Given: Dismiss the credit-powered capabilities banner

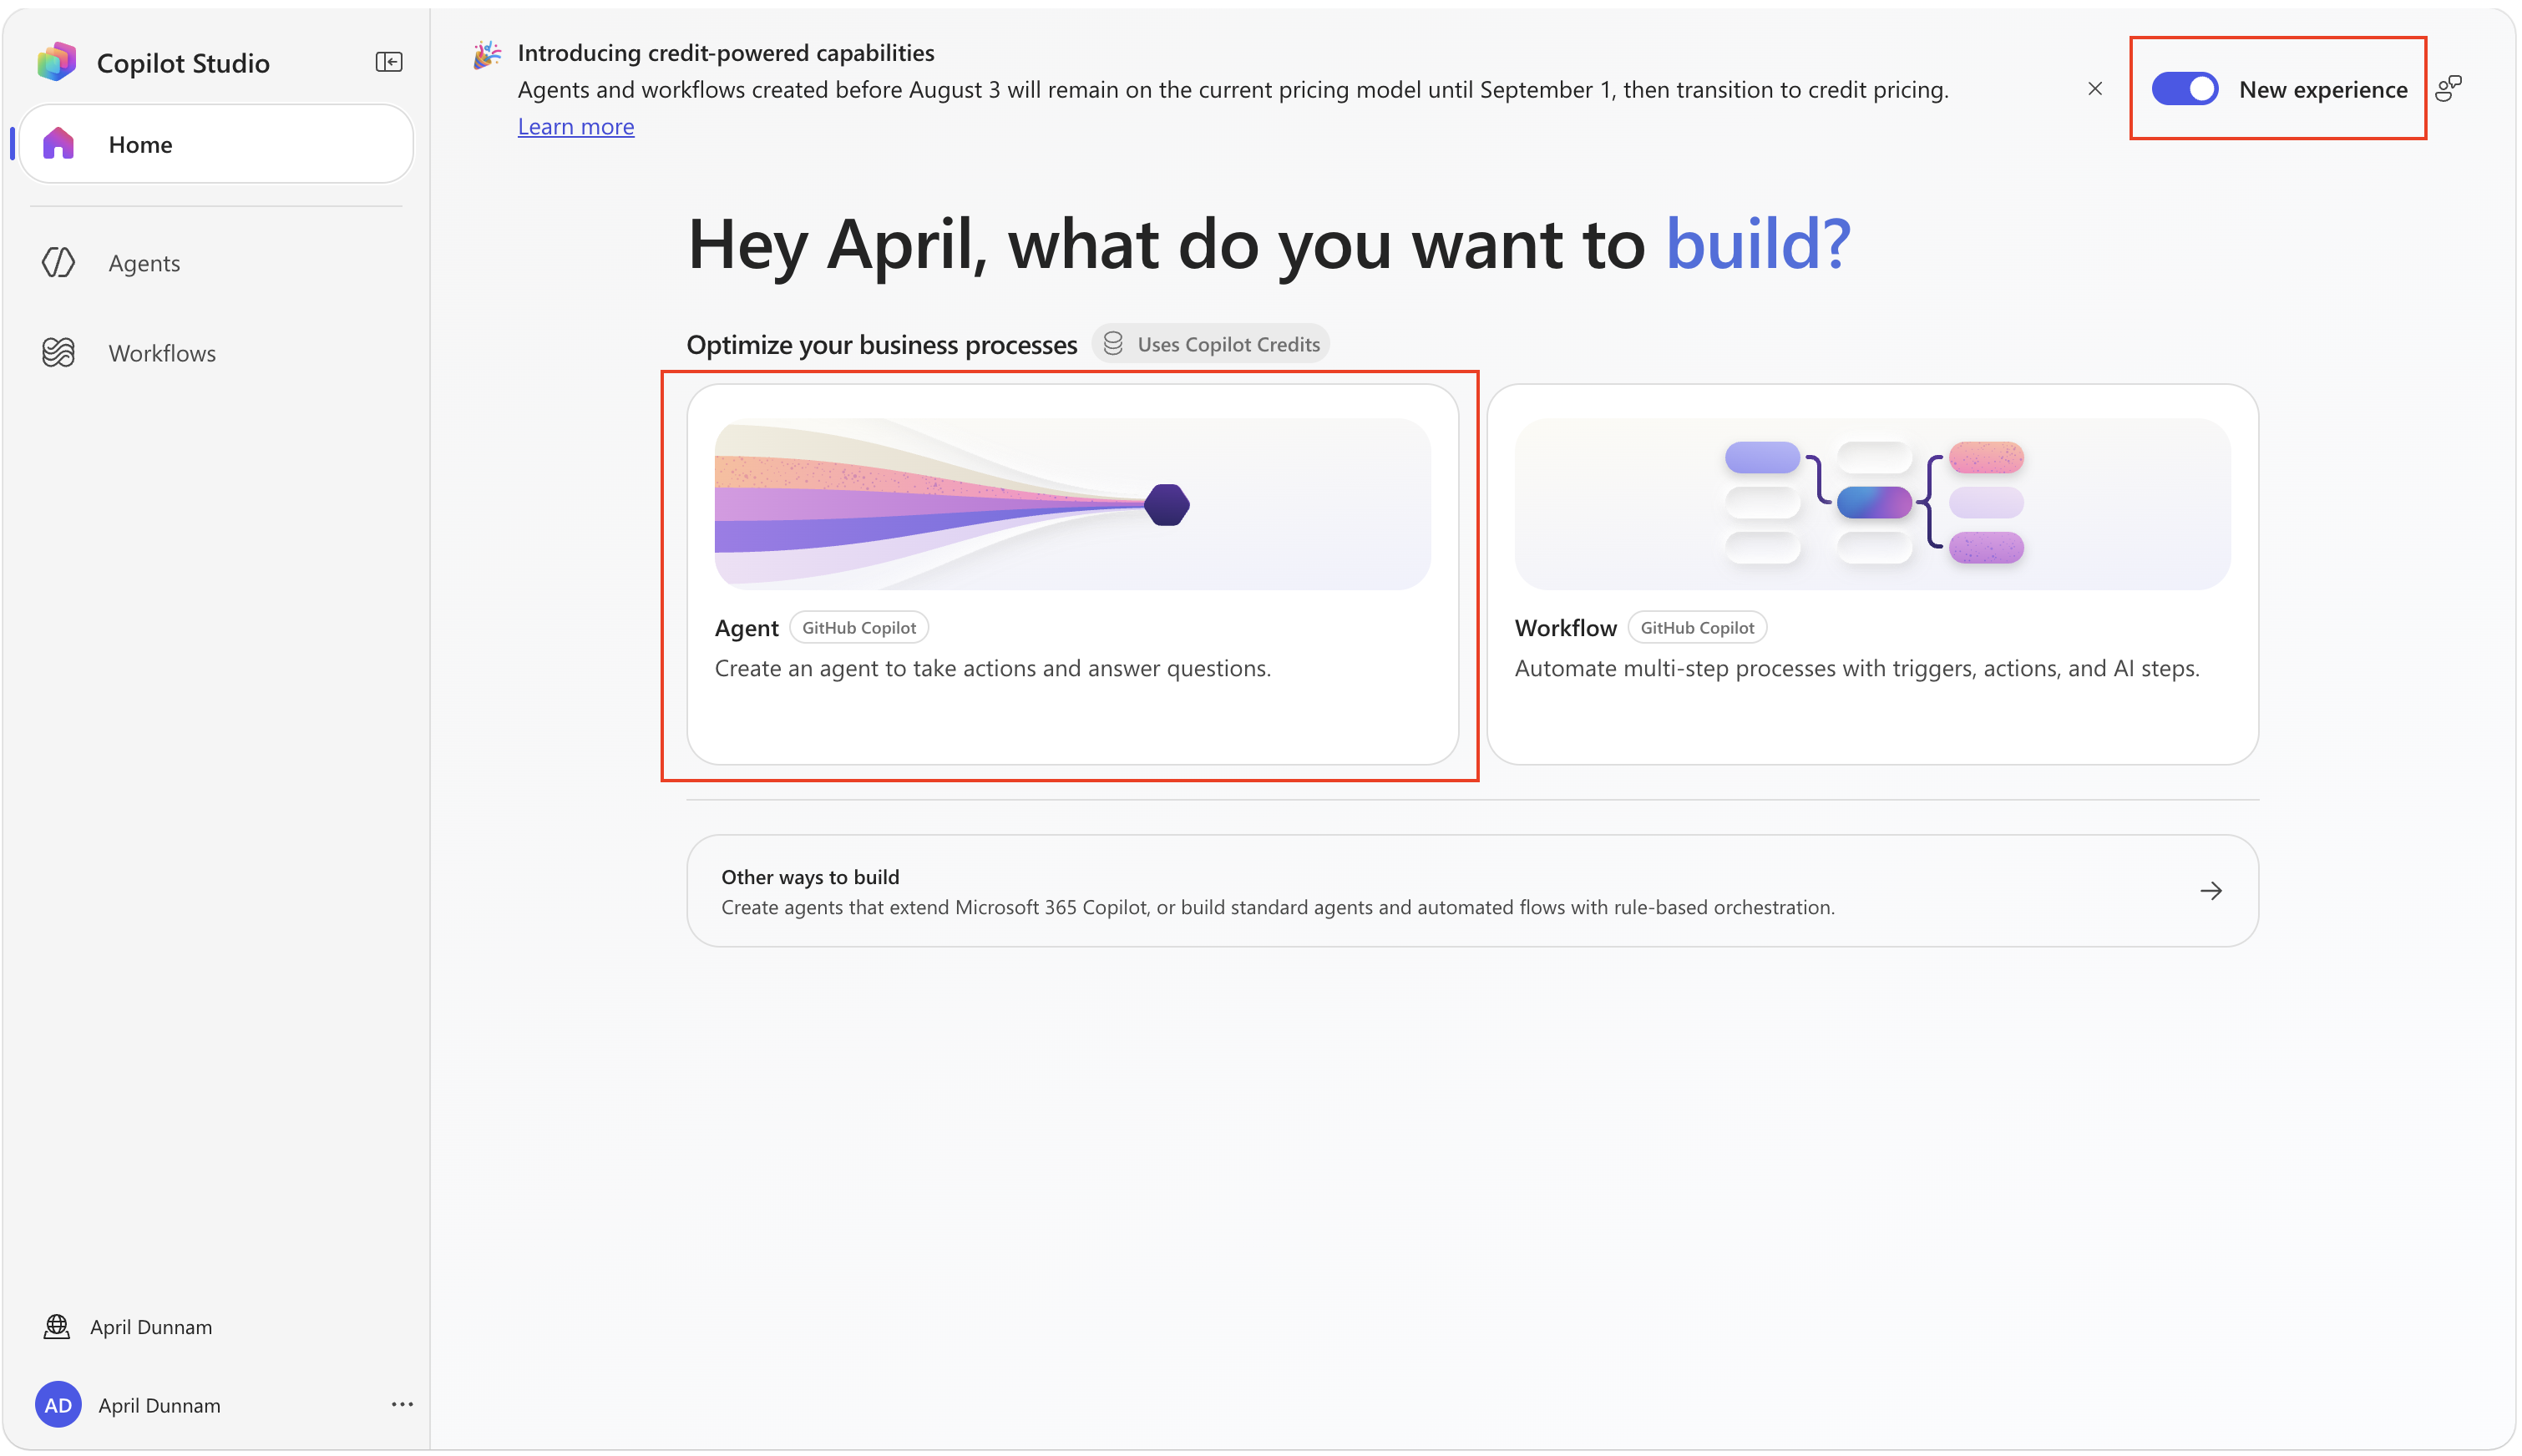Looking at the screenshot, I should pyautogui.click(x=2095, y=89).
